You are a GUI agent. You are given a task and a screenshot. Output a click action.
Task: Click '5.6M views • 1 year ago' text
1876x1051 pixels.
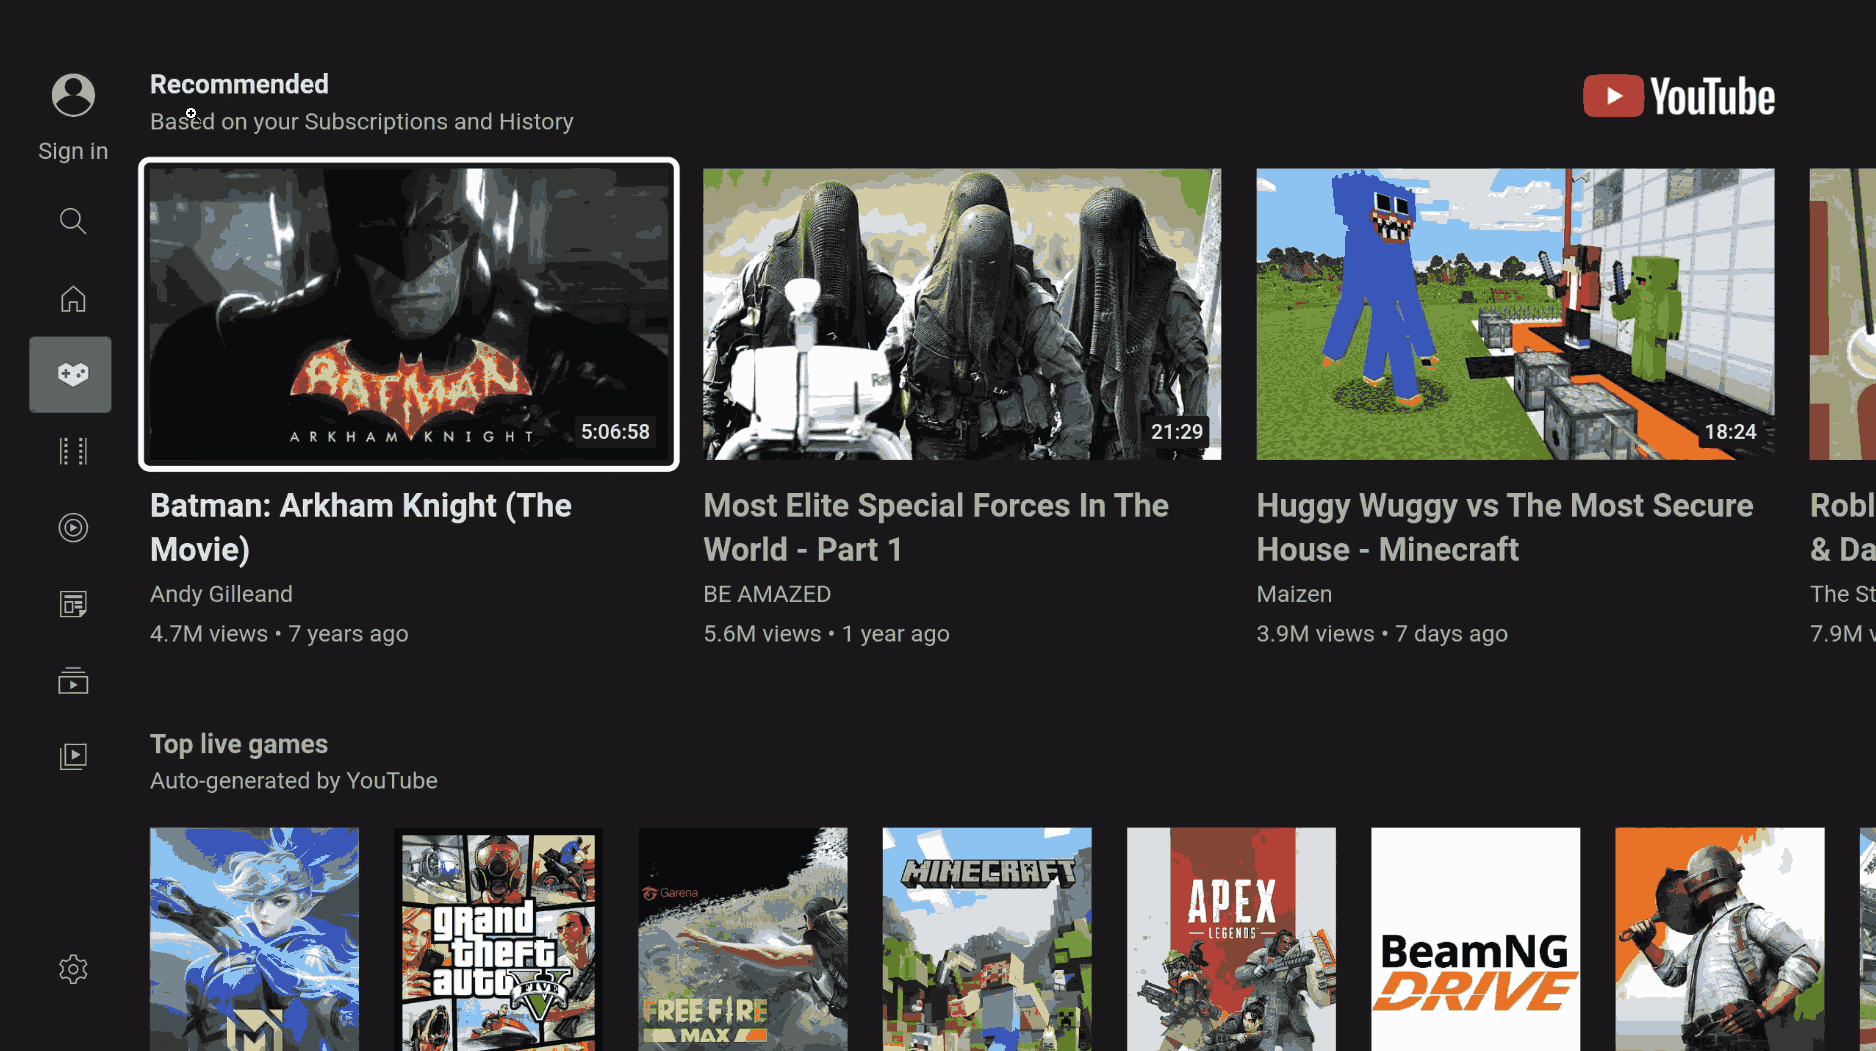[x=826, y=634]
